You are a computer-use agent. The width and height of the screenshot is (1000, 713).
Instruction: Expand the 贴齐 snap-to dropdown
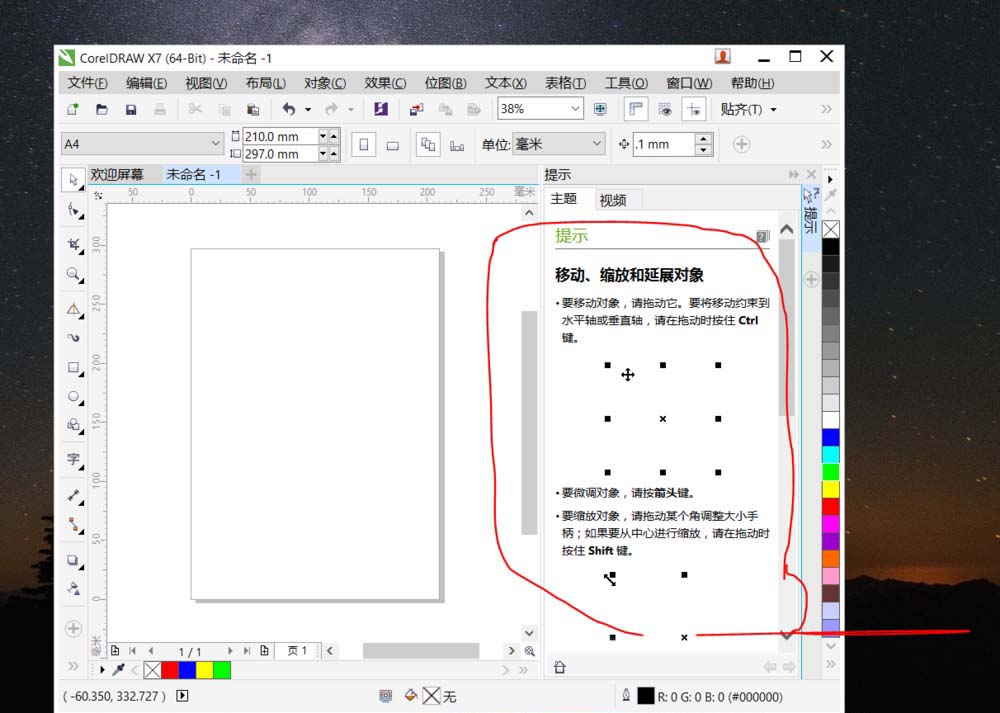pyautogui.click(x=774, y=110)
